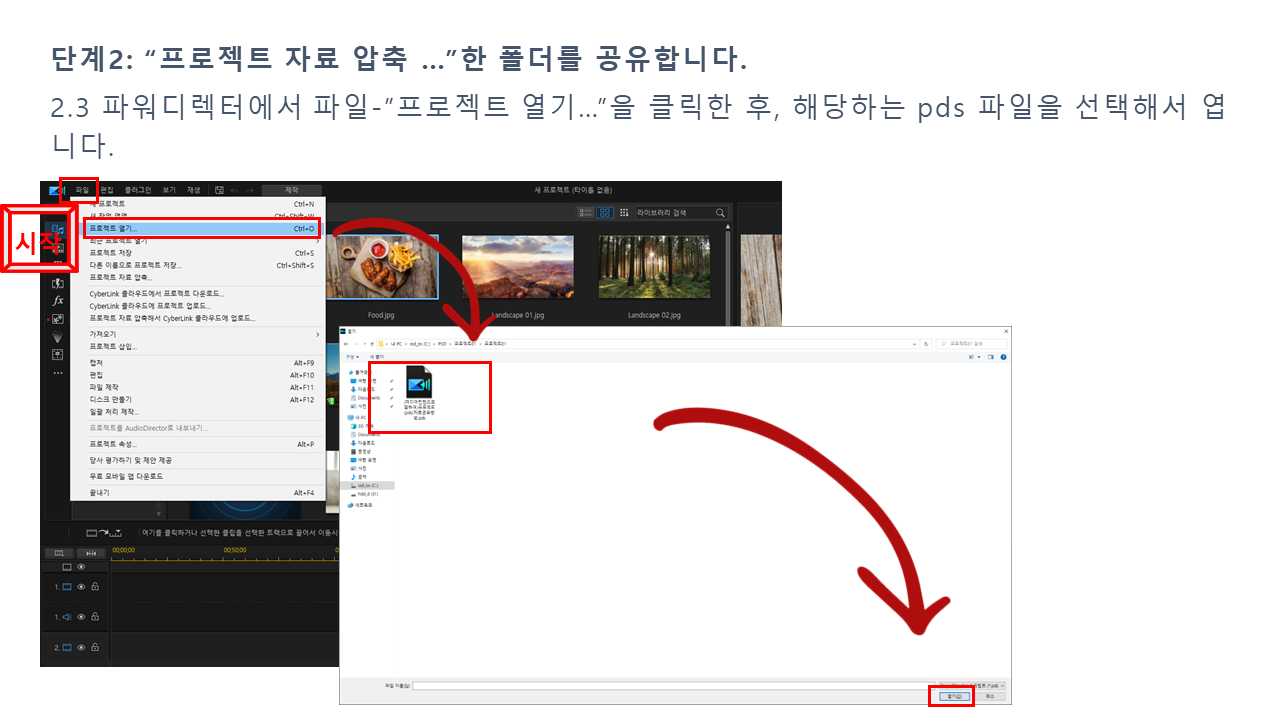Open the 파일 menu in PowerDirector
This screenshot has height=720, width=1280.
point(82,189)
